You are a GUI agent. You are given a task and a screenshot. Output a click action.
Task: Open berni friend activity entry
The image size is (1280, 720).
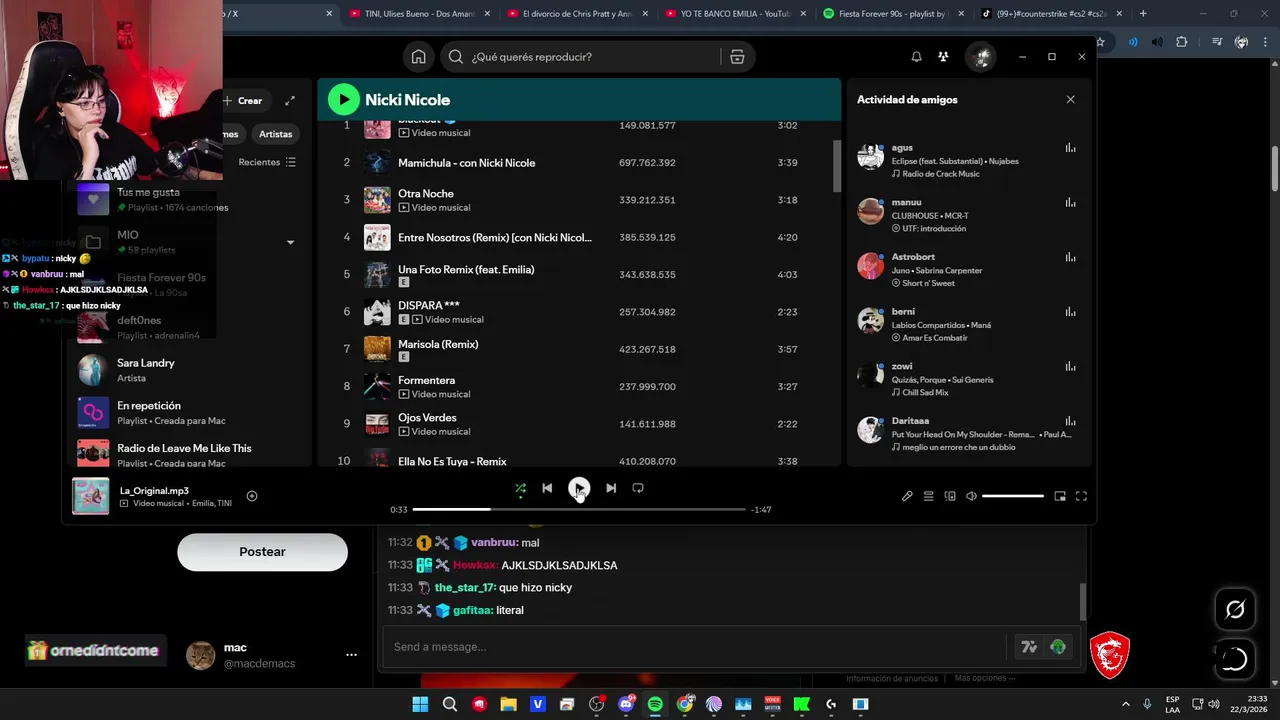967,324
